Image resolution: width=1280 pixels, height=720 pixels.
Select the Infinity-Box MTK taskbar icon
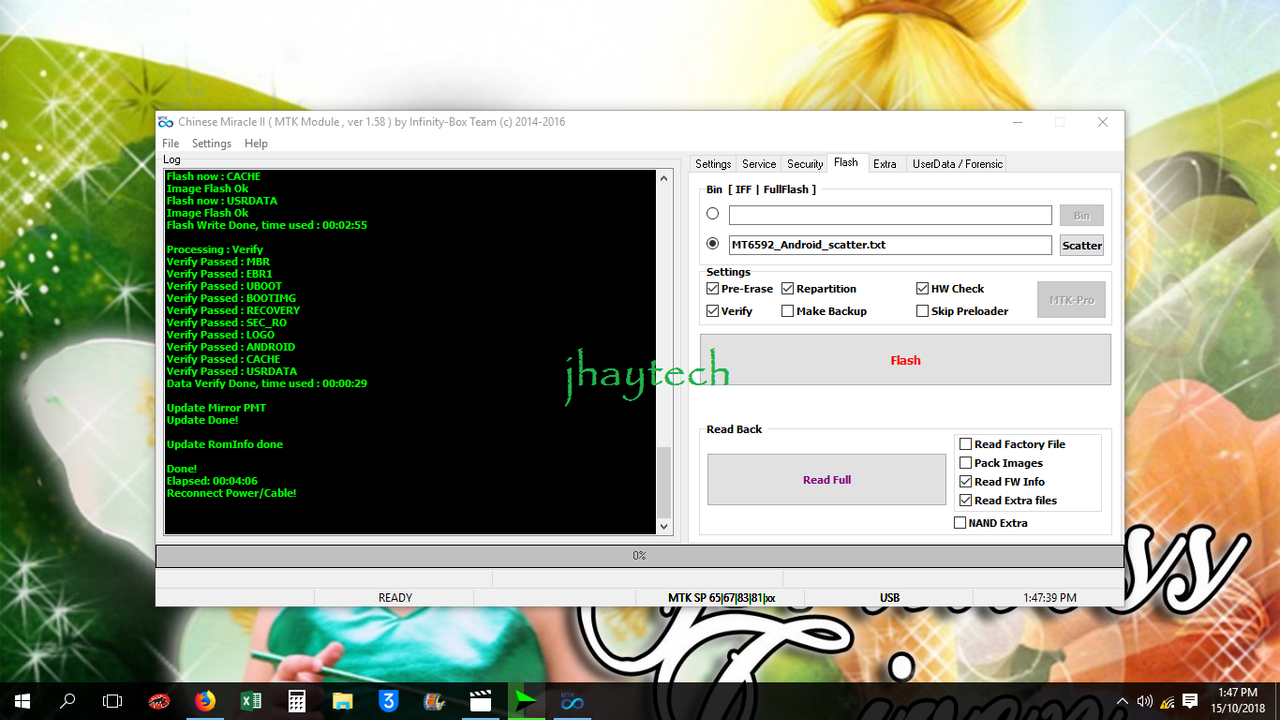(x=572, y=701)
